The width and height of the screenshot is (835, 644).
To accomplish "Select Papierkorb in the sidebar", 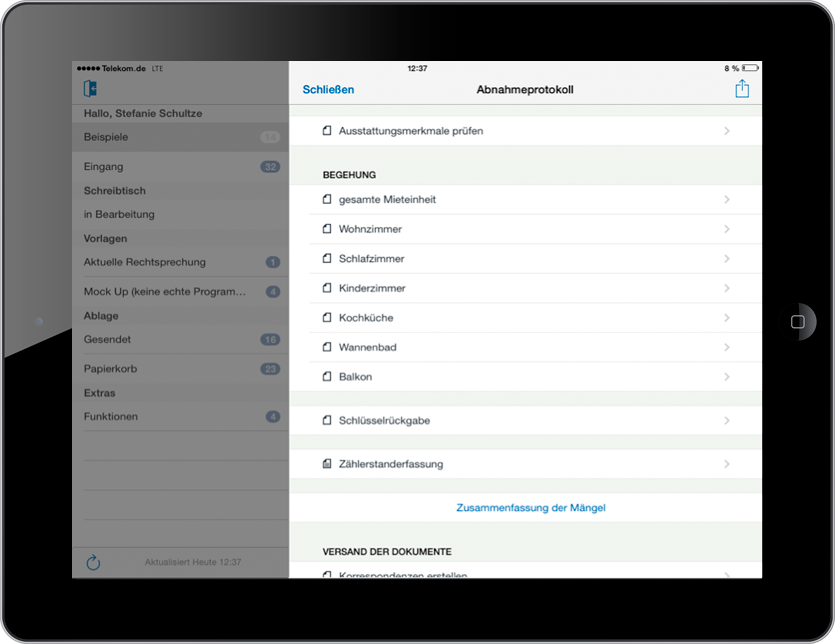I will (x=181, y=369).
